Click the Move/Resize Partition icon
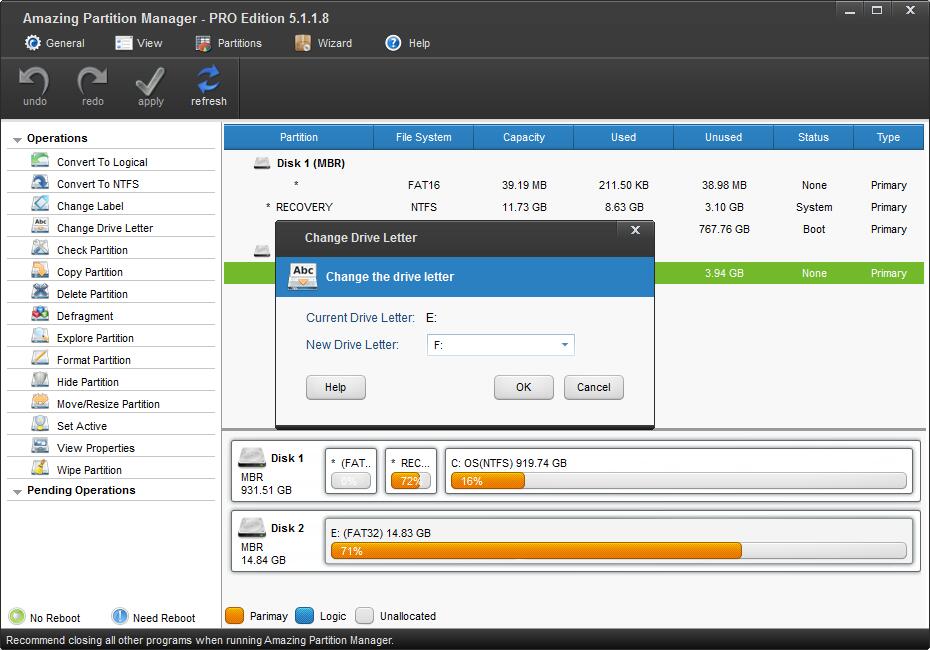This screenshot has height=650, width=930. point(40,402)
